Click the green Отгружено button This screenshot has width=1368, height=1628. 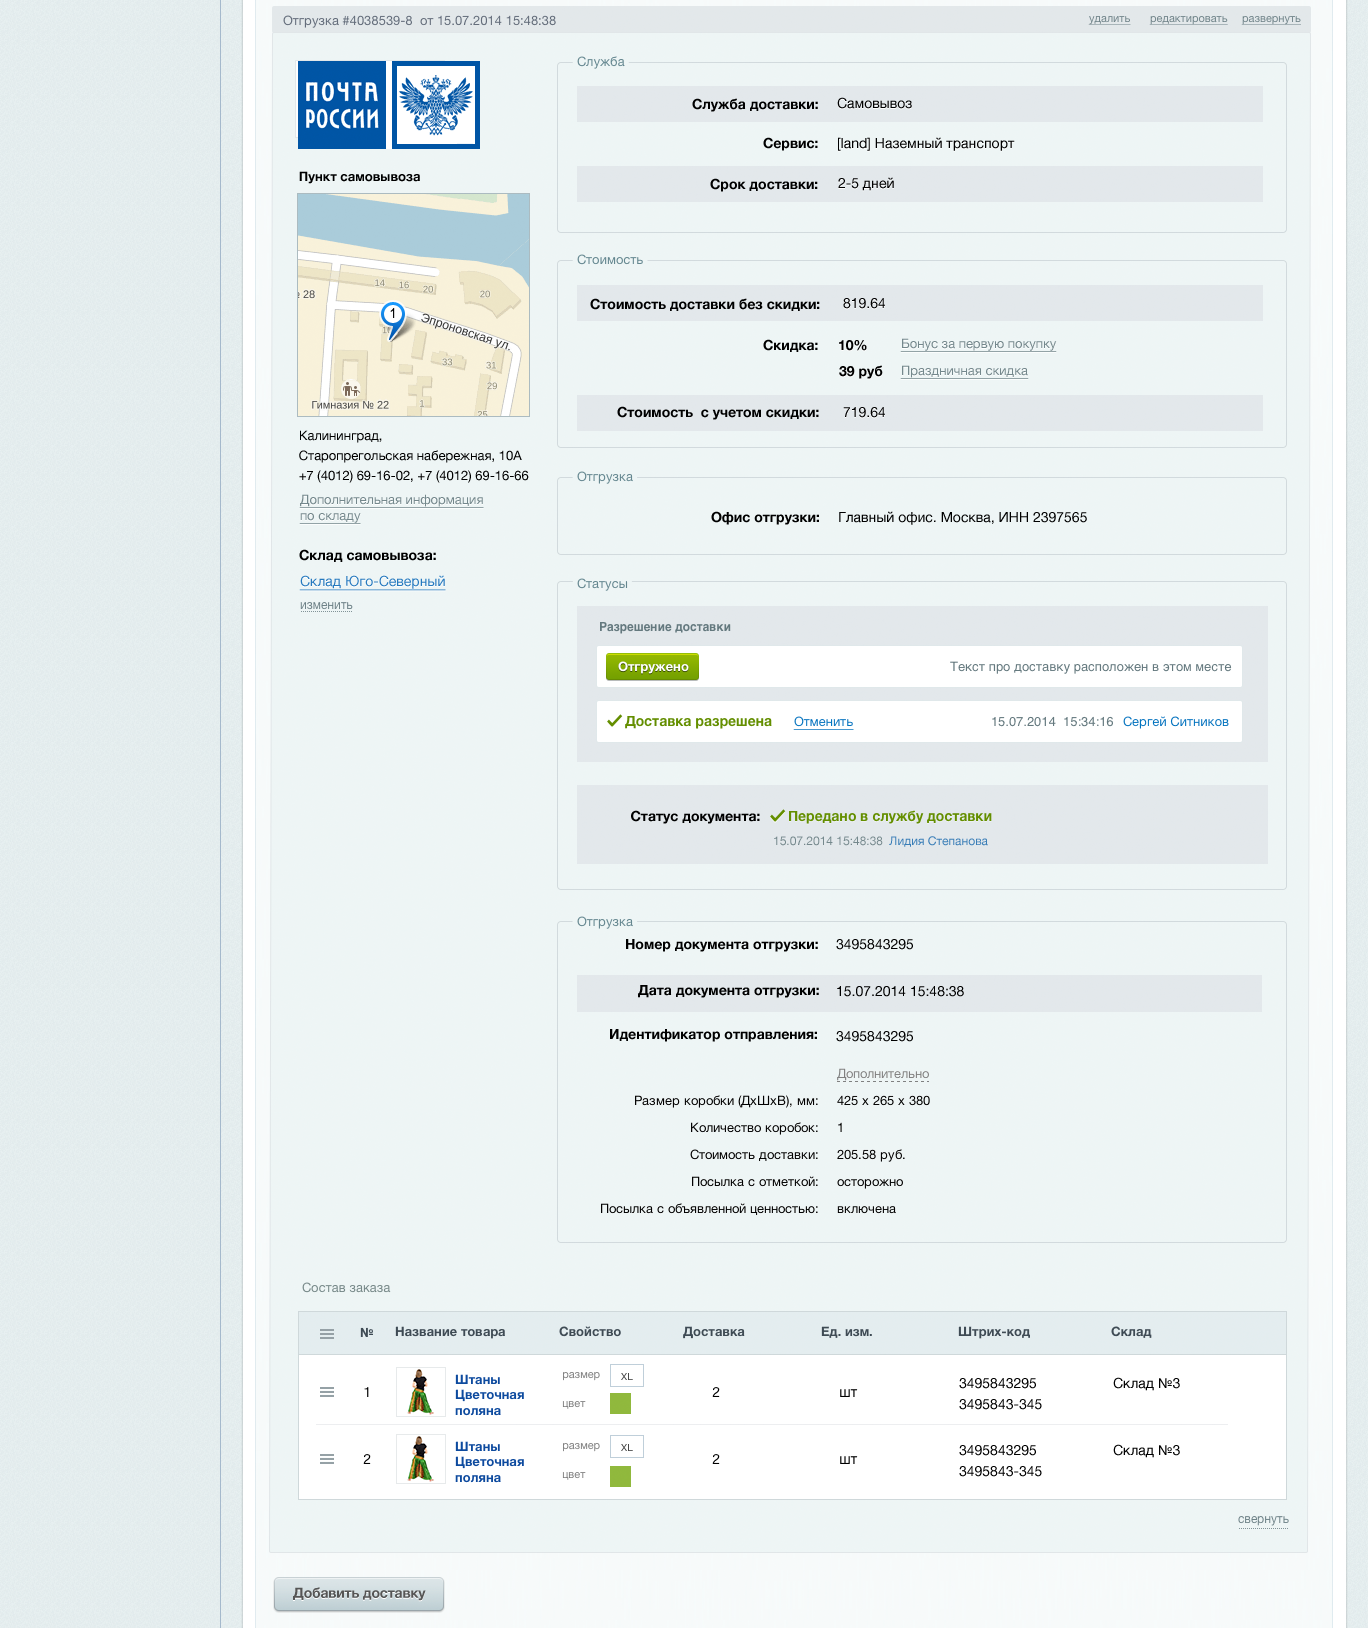tap(653, 667)
